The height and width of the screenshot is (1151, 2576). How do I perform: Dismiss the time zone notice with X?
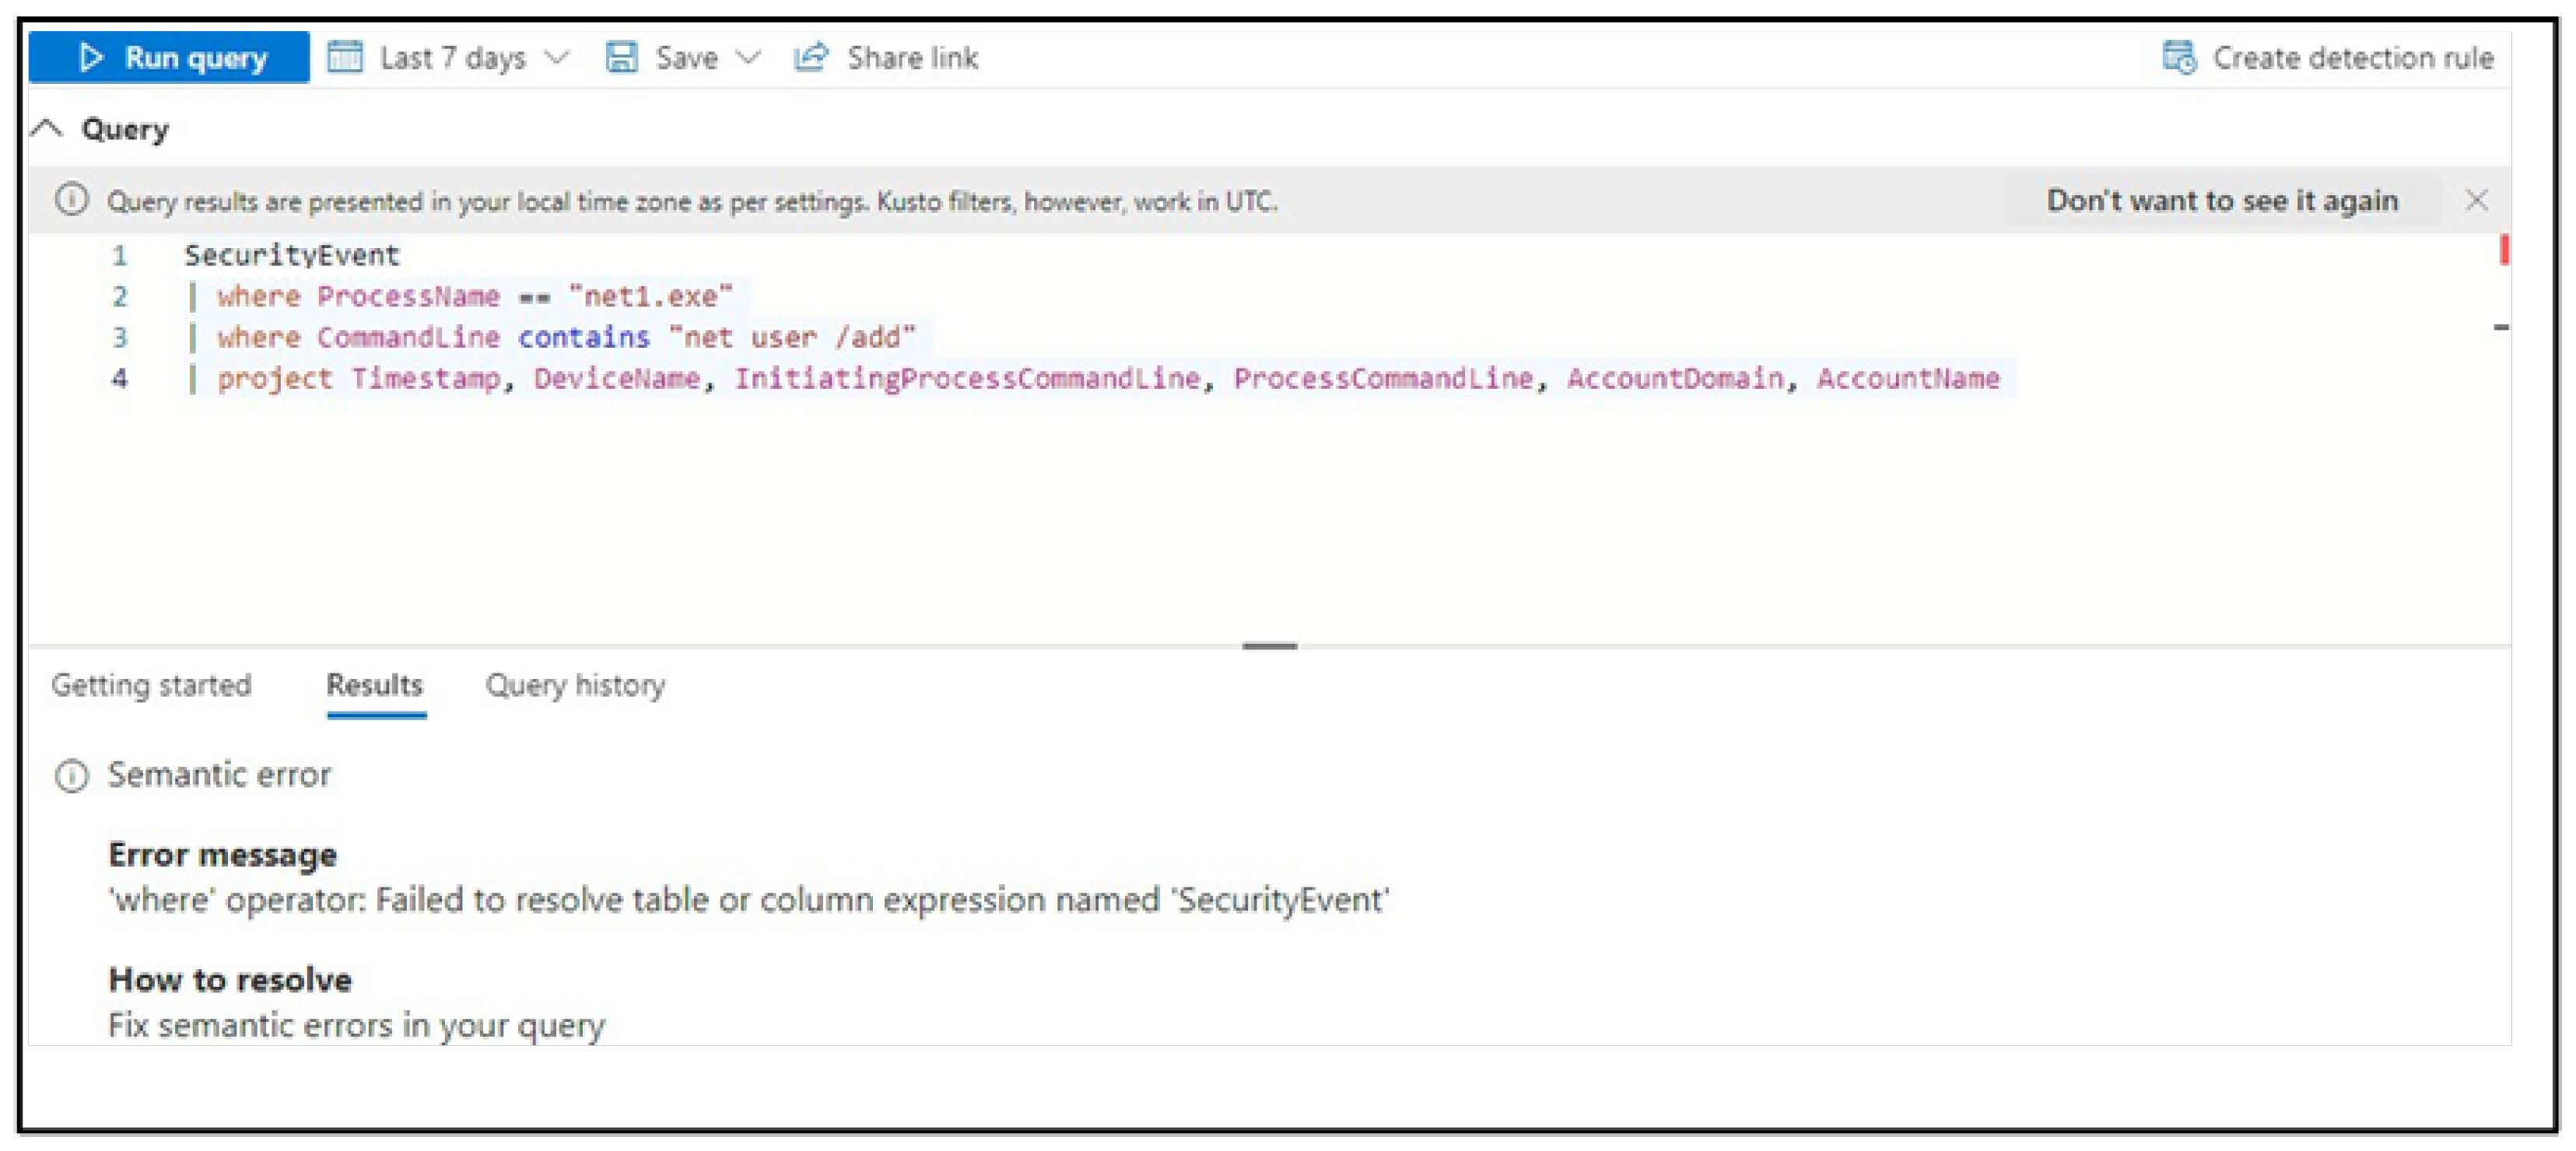[2476, 200]
